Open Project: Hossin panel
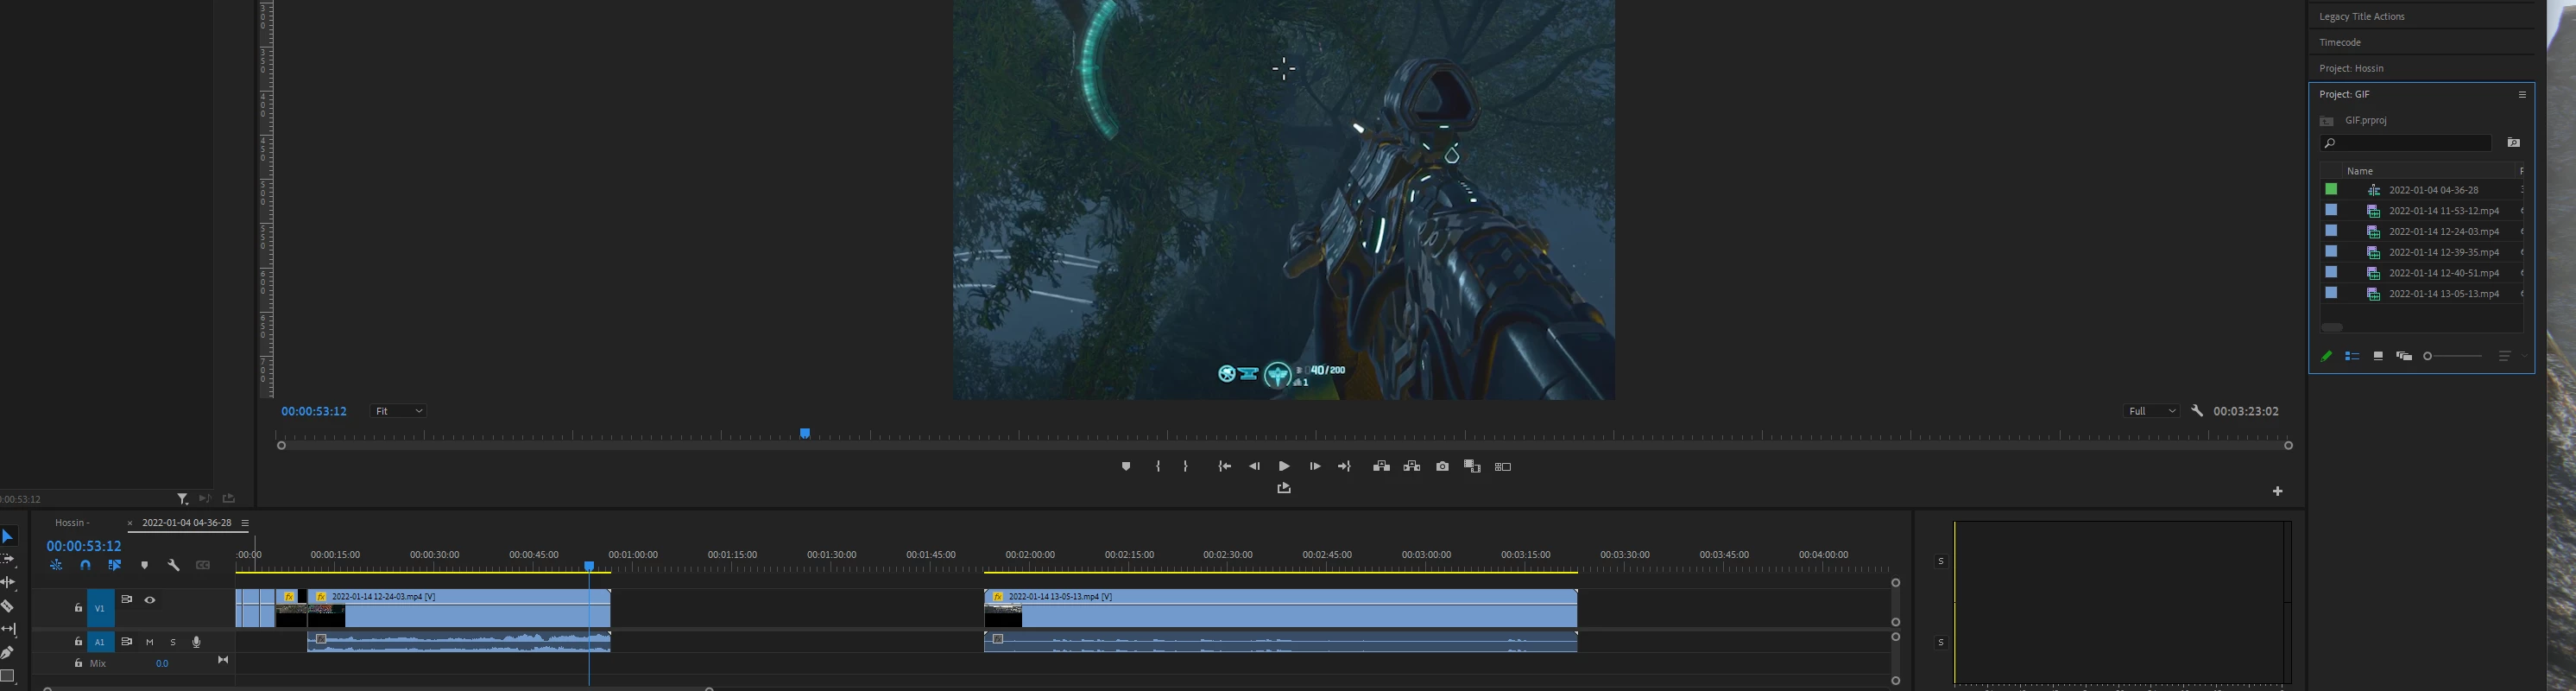The width and height of the screenshot is (2576, 691). coord(2351,68)
